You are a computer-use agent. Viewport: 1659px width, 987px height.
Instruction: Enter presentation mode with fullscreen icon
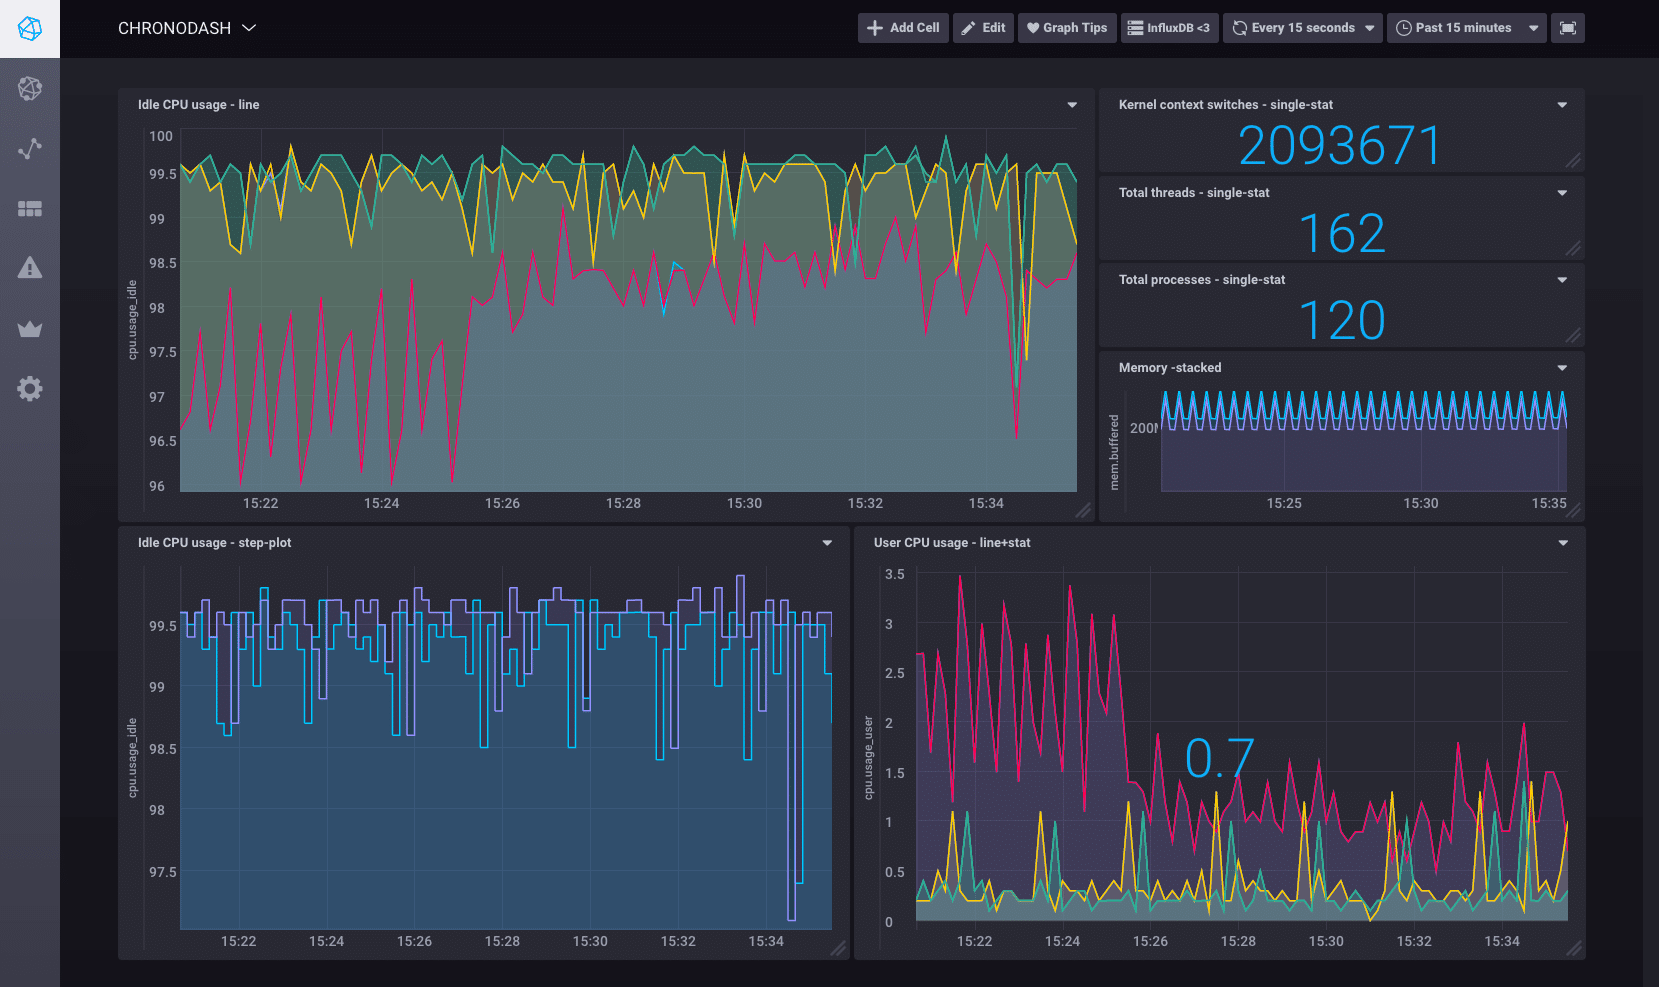[1567, 28]
